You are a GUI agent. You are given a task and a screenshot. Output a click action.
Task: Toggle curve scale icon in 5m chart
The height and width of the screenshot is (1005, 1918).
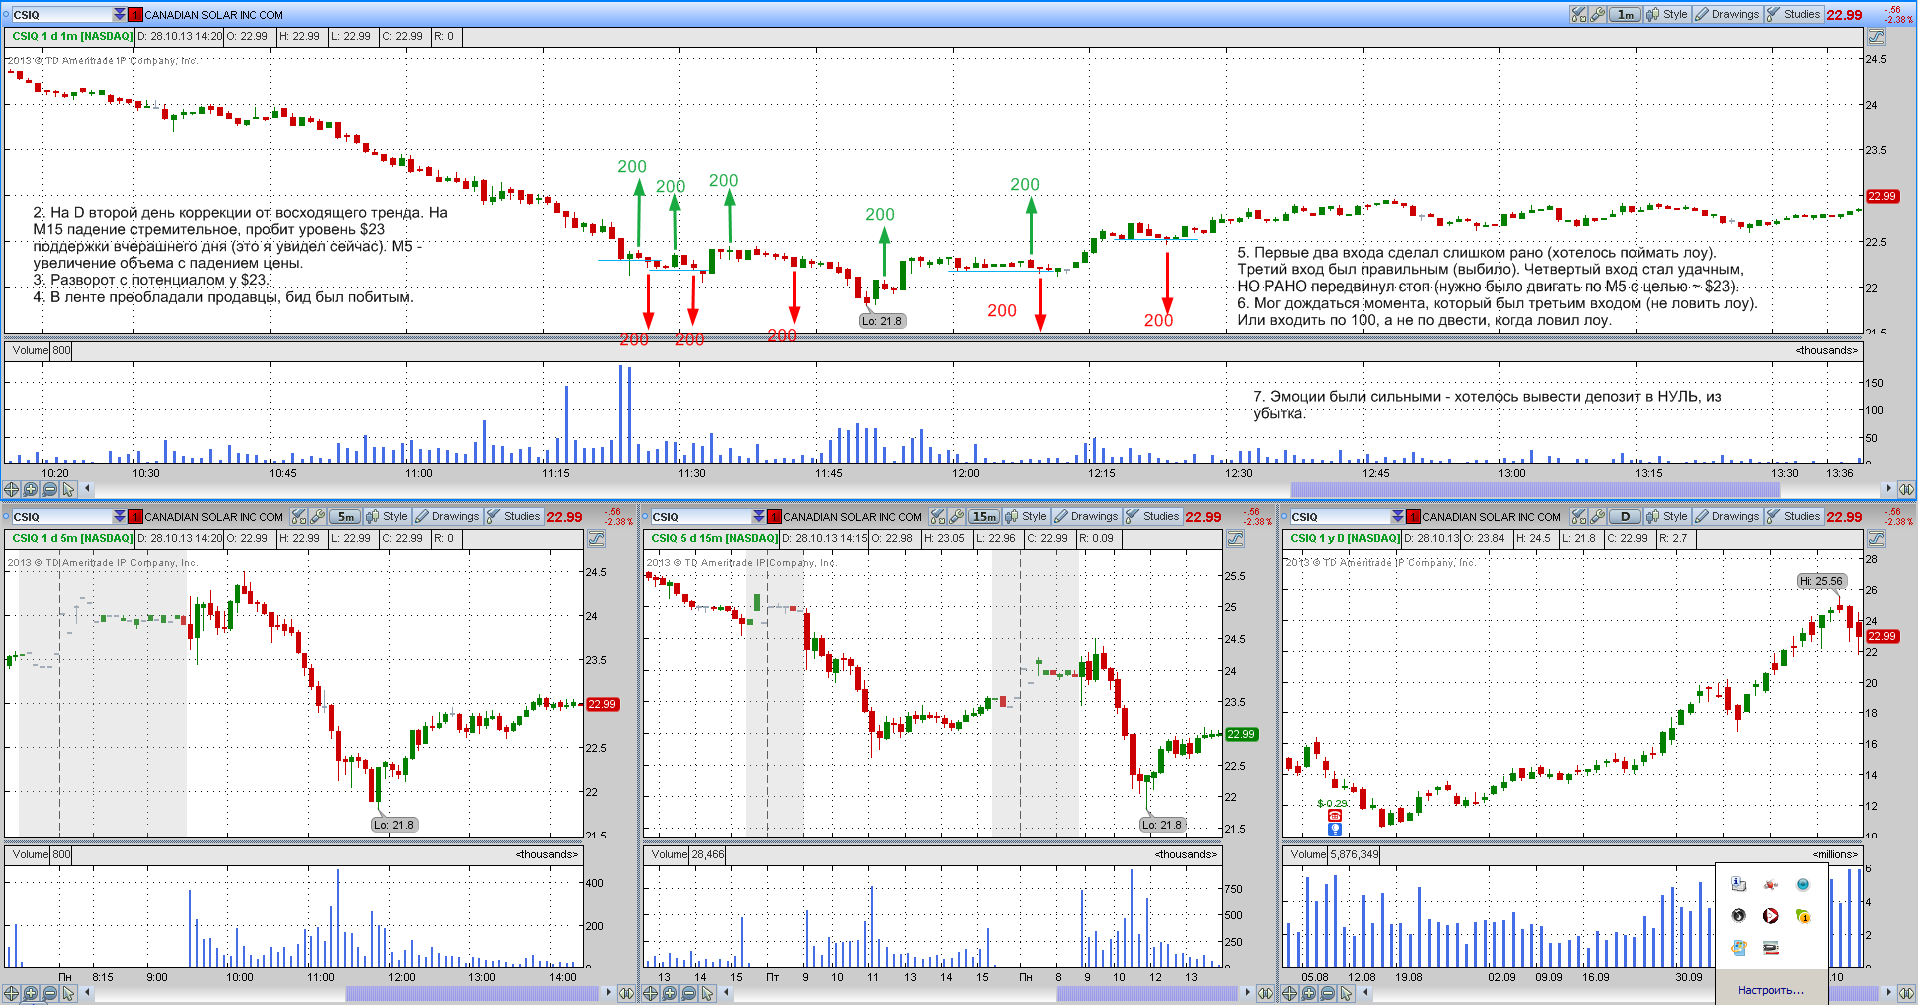(596, 538)
